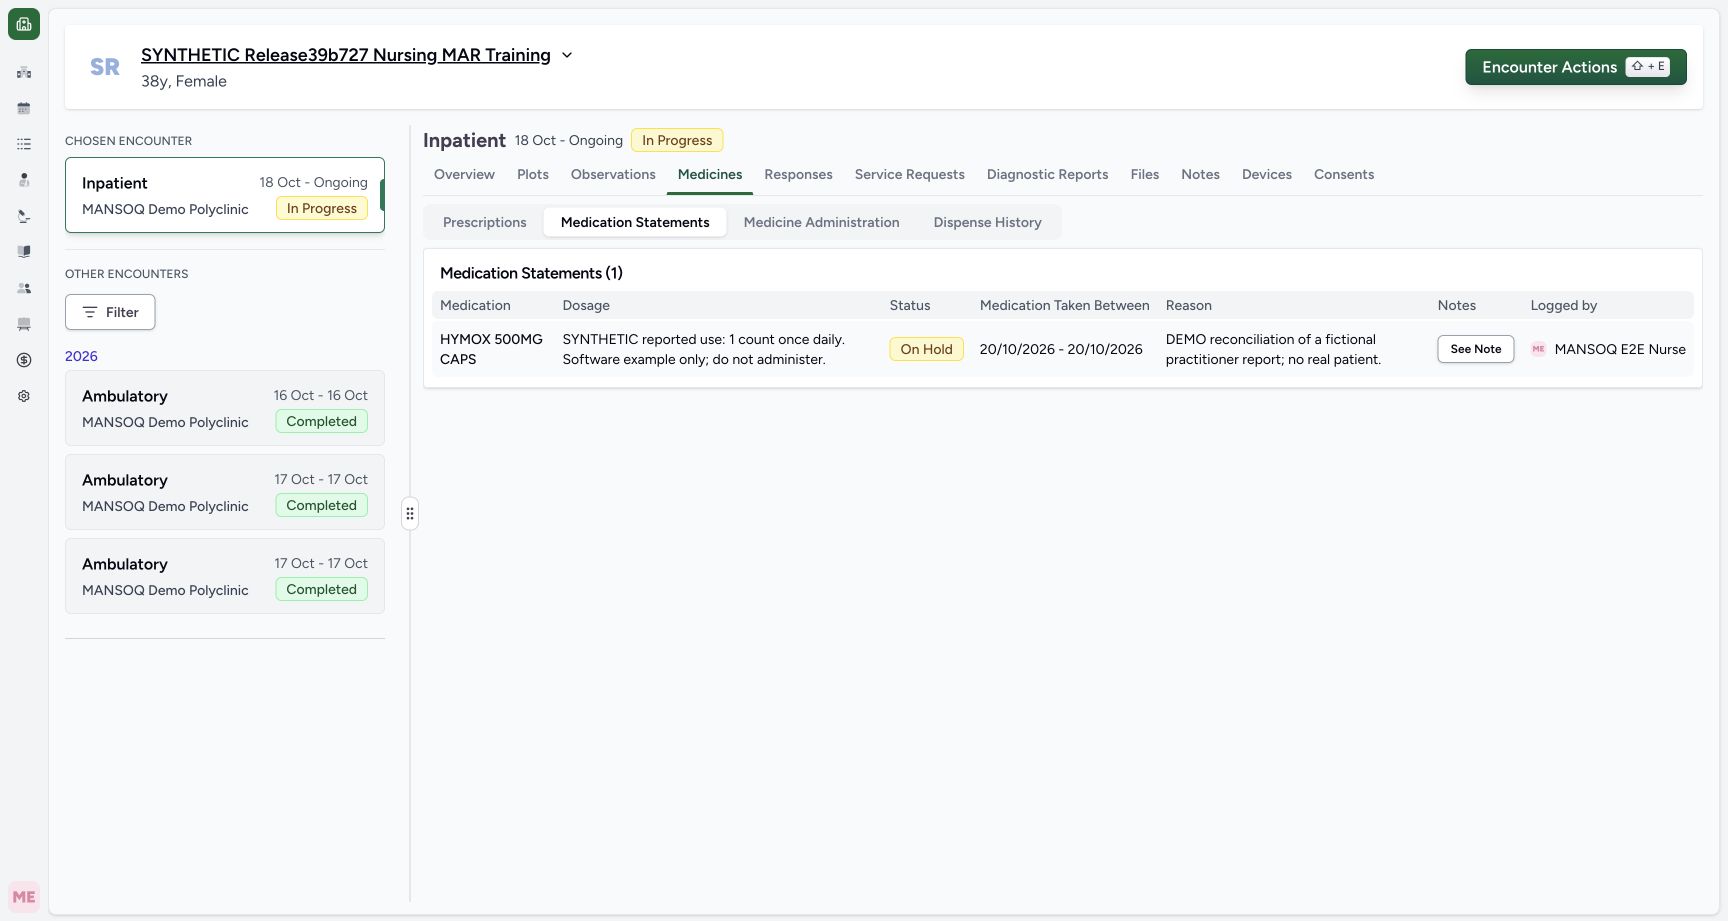Switch to the Responses tab
Viewport: 1728px width, 921px height.
pyautogui.click(x=798, y=174)
